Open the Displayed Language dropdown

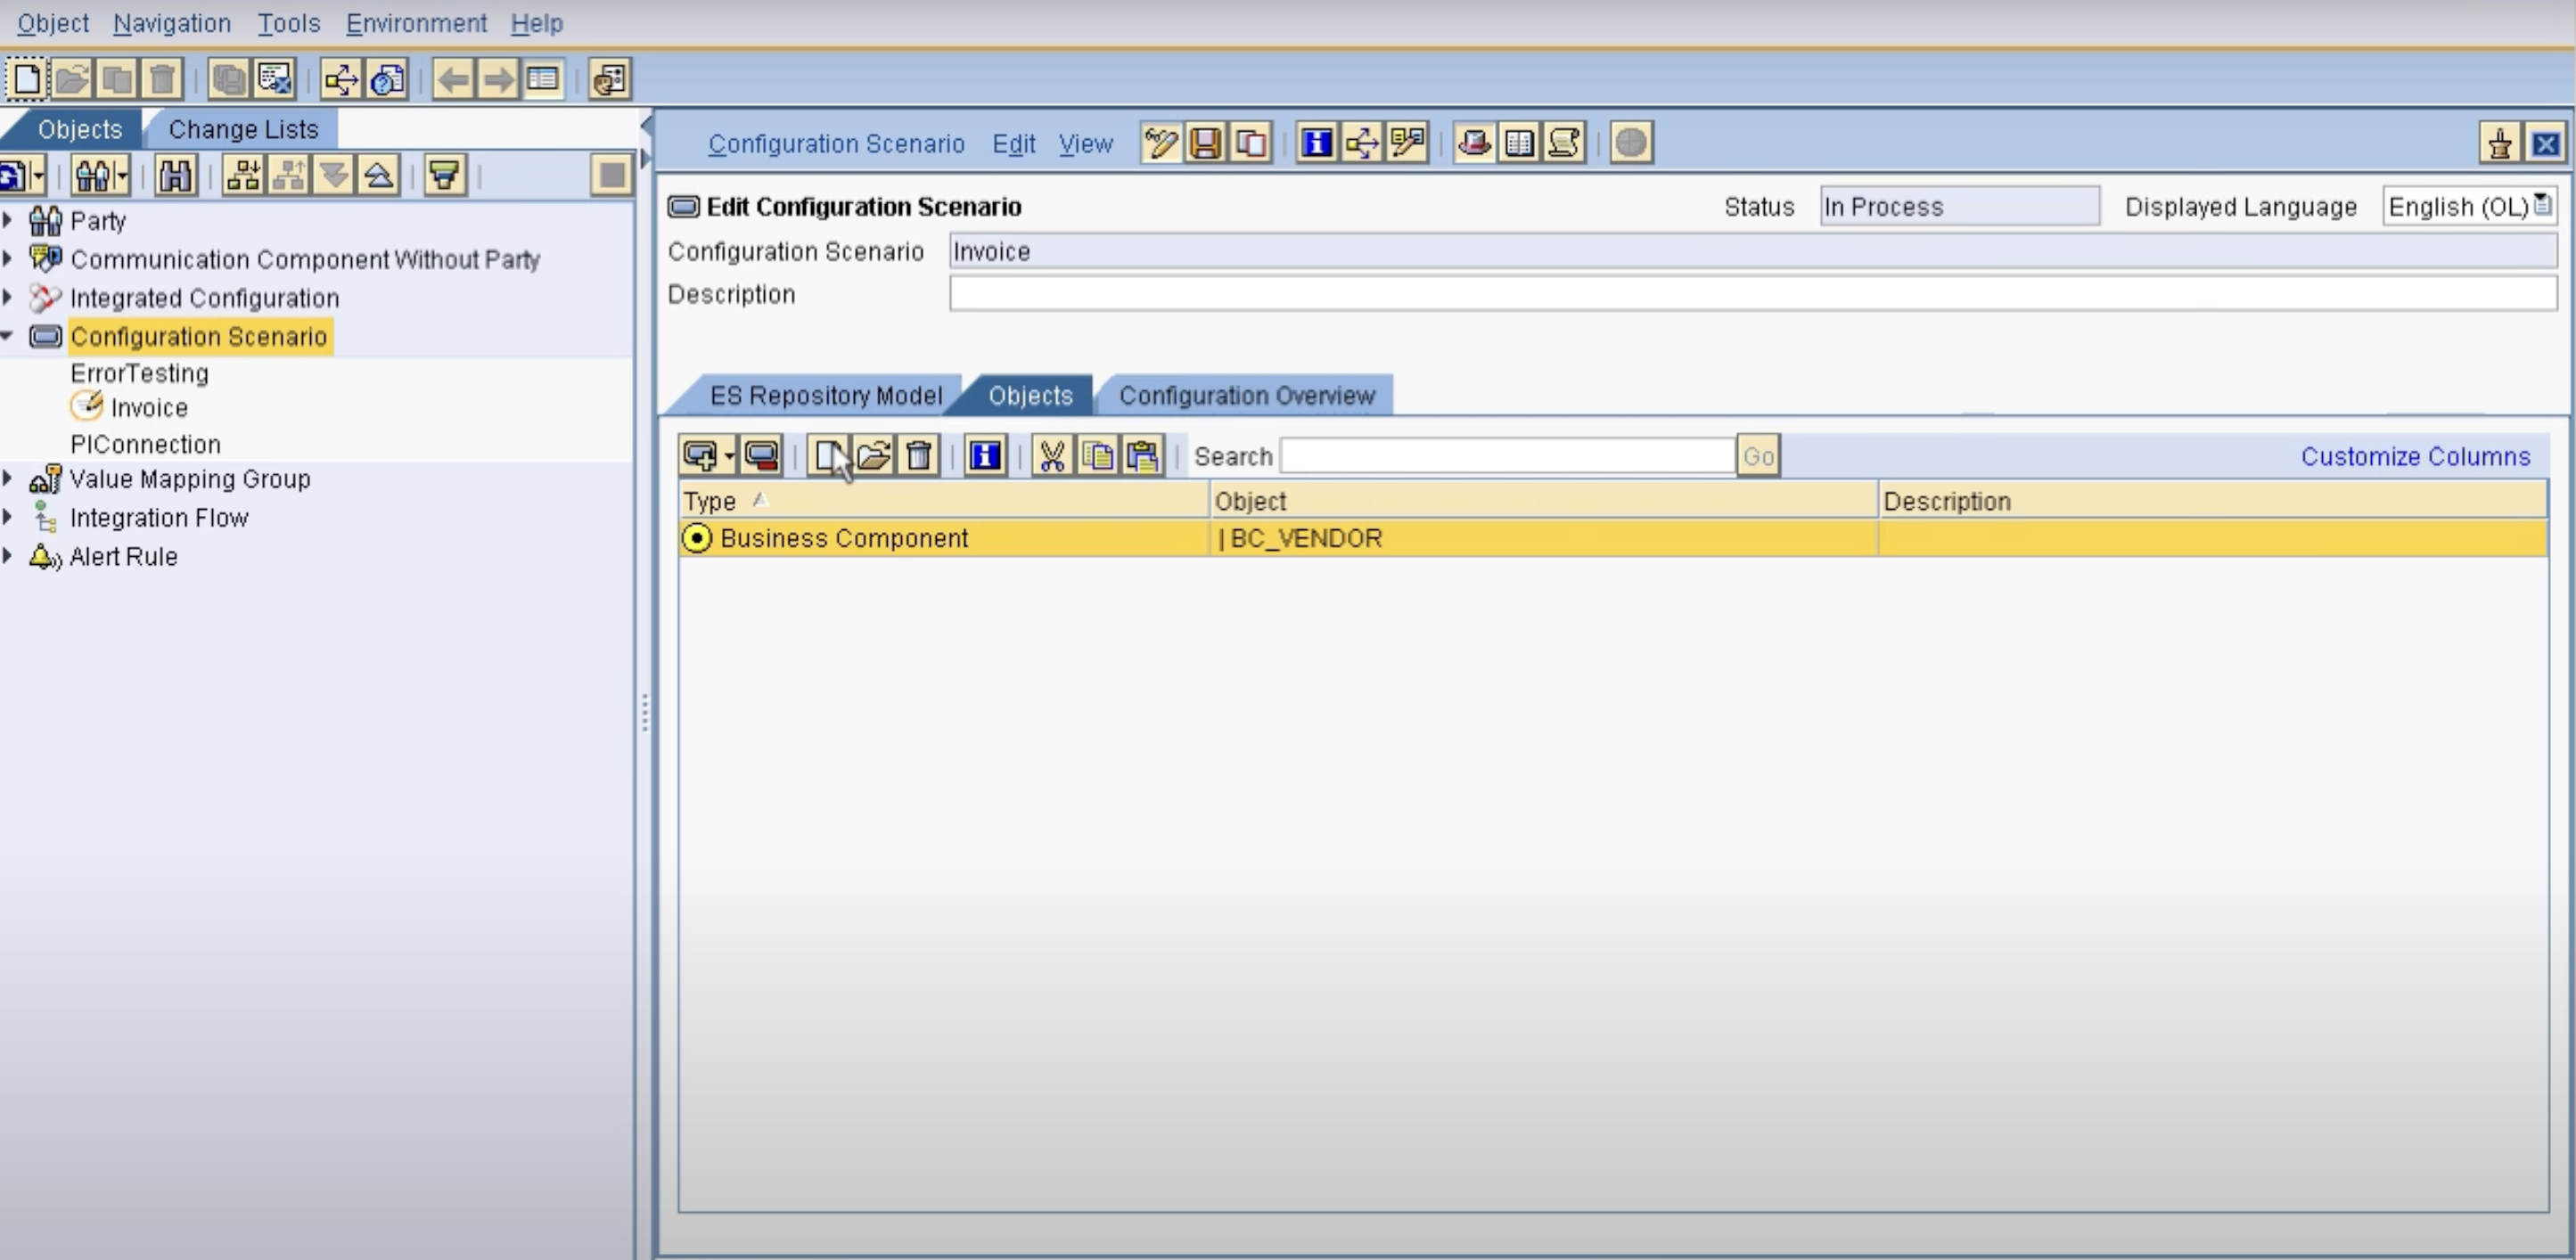2541,206
